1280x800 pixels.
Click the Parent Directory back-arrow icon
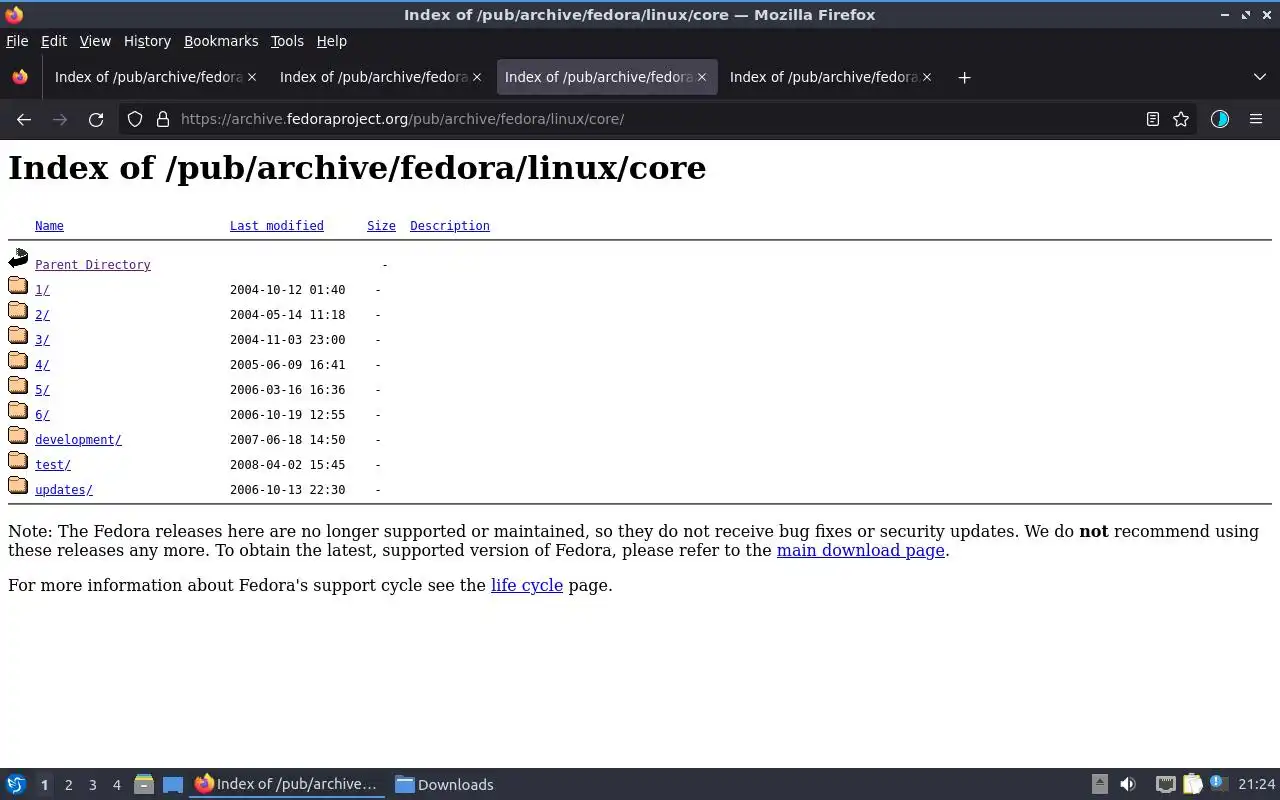18,259
